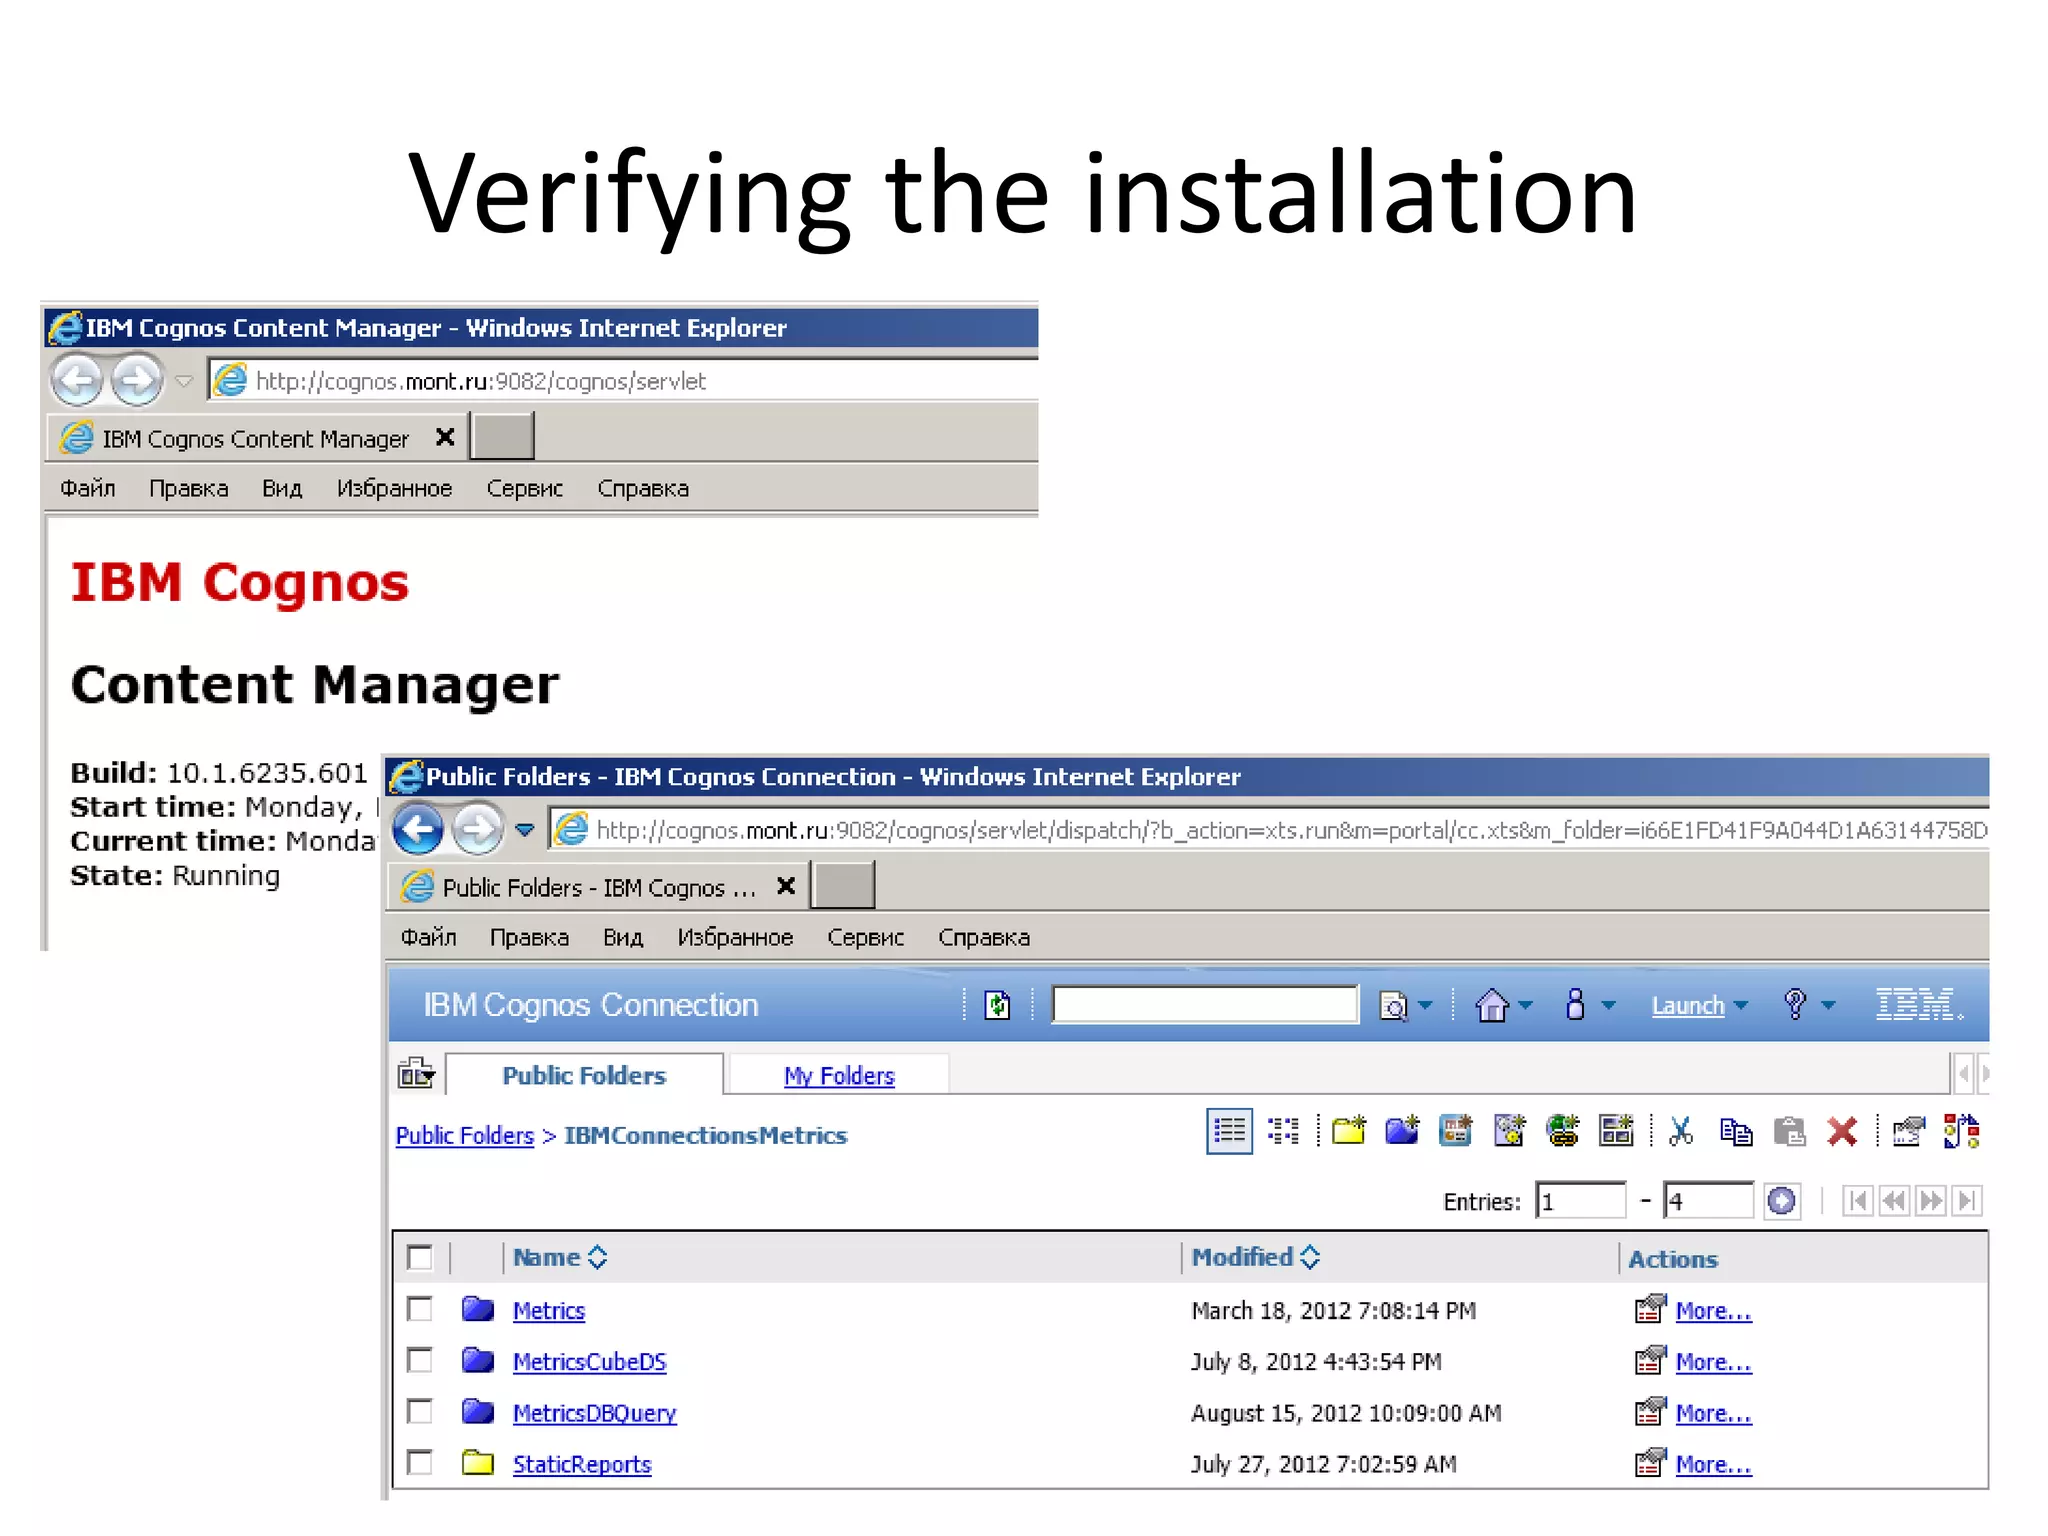This screenshot has width=2048, height=1536.
Task: Click the New Package blue folder icon
Action: point(1402,1131)
